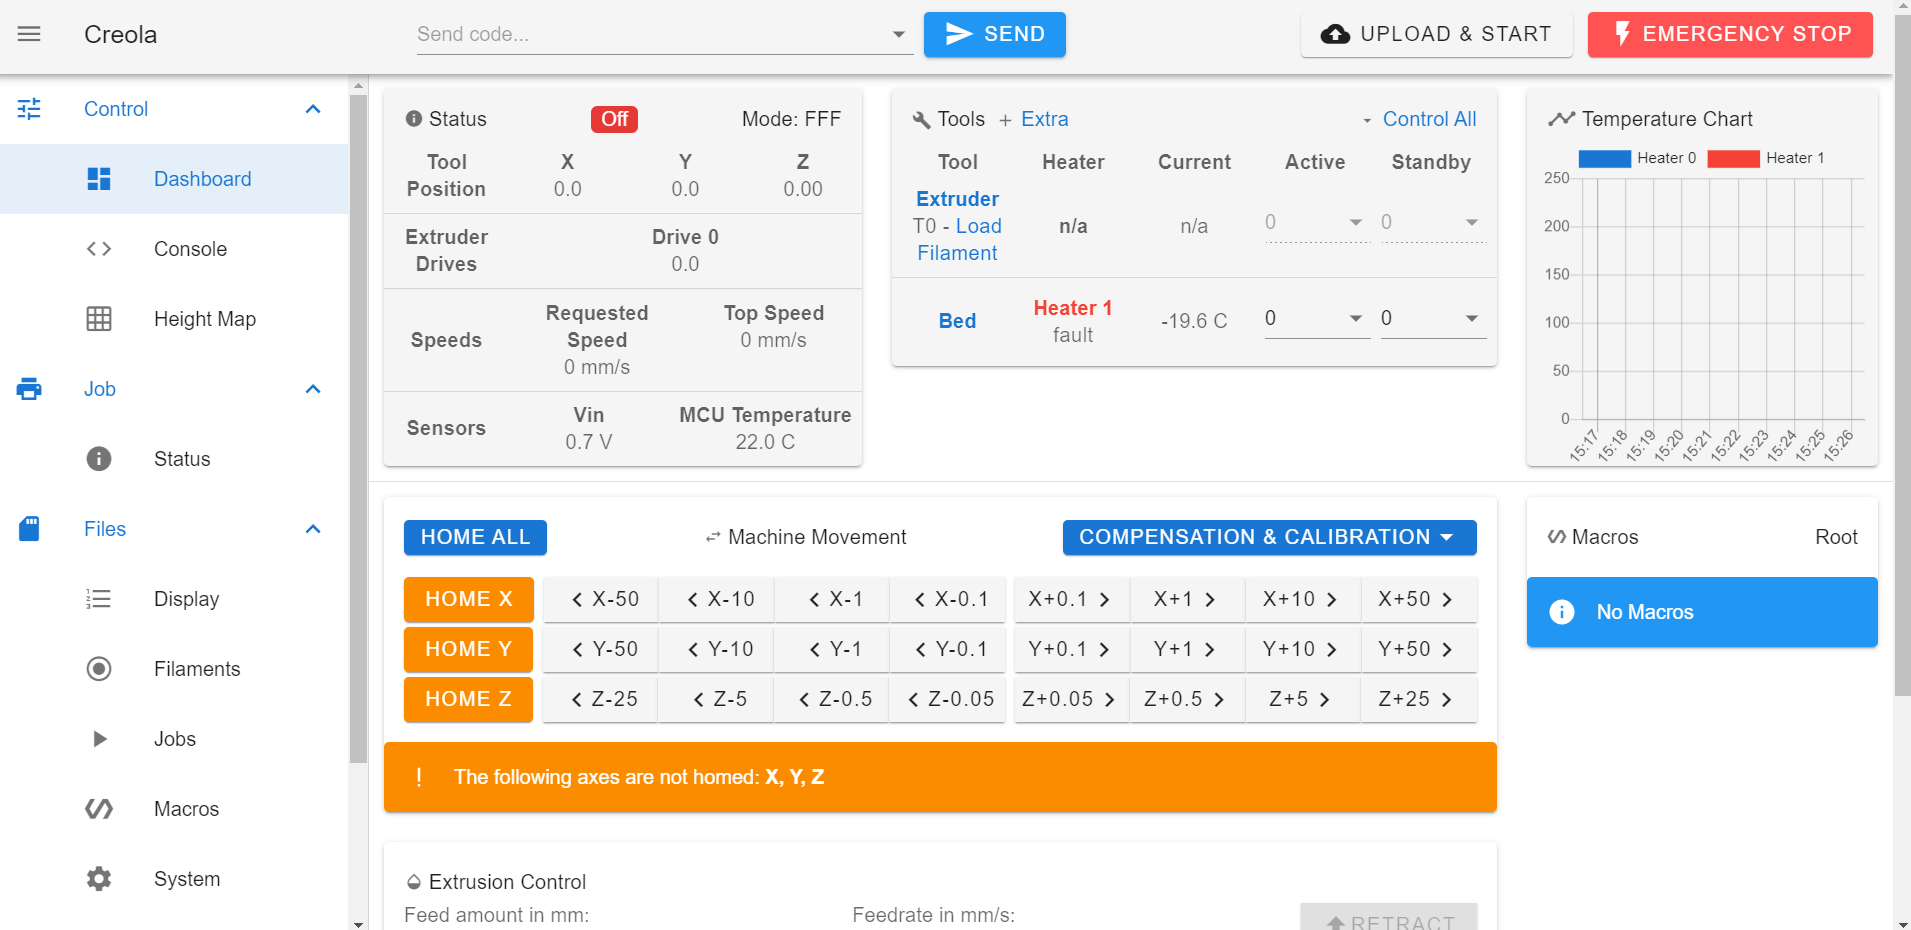This screenshot has height=930, width=1911.
Task: Open Extruder standby temperature dropdown
Action: point(1472,222)
